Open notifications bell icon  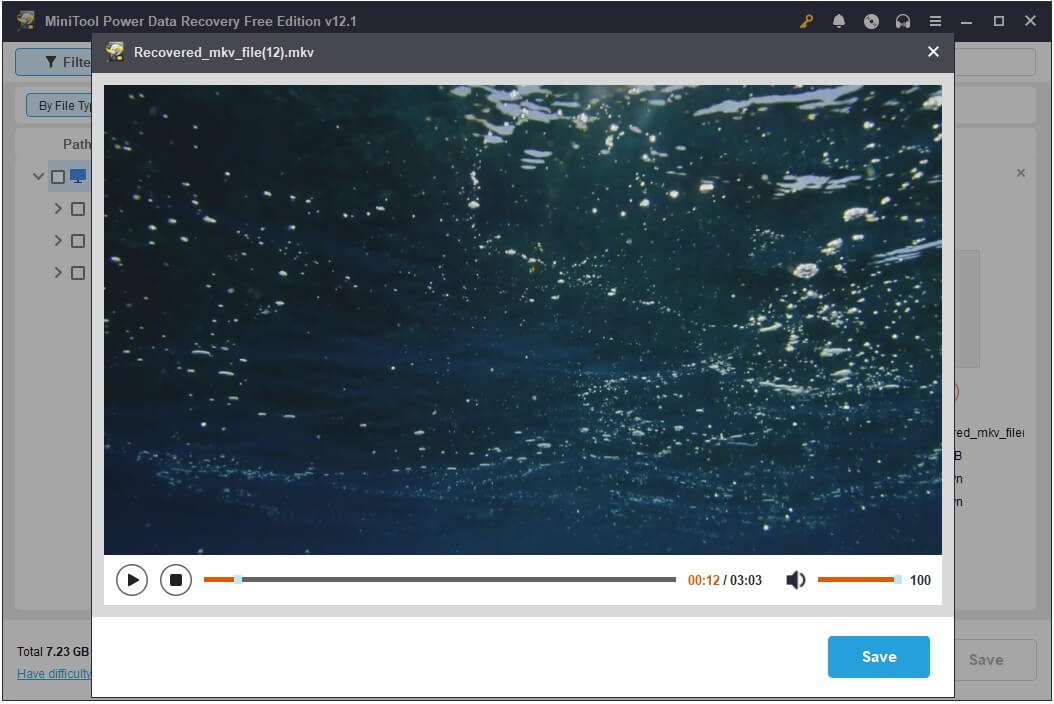839,22
